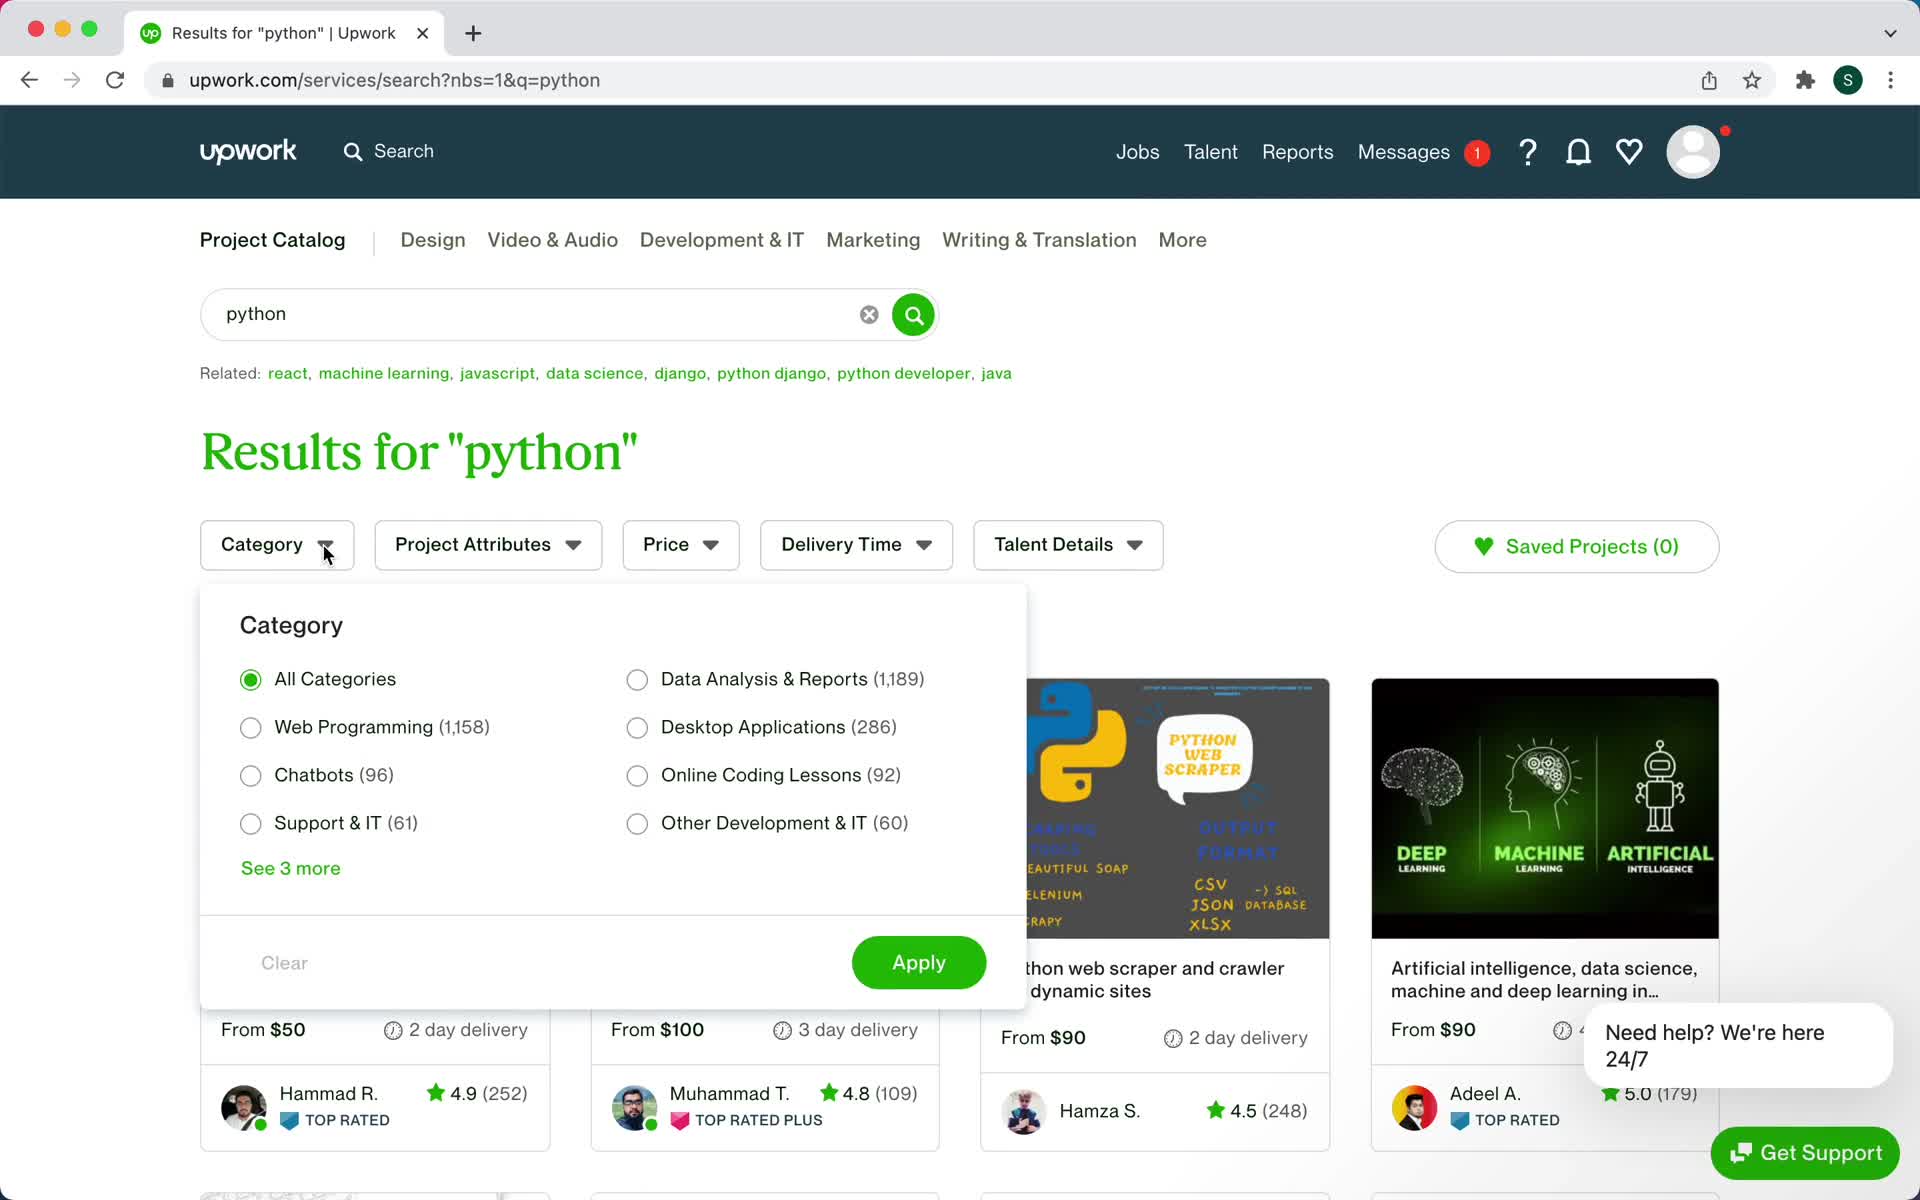This screenshot has width=1920, height=1200.
Task: Click the magnifier icon in header search
Action: [x=352, y=152]
